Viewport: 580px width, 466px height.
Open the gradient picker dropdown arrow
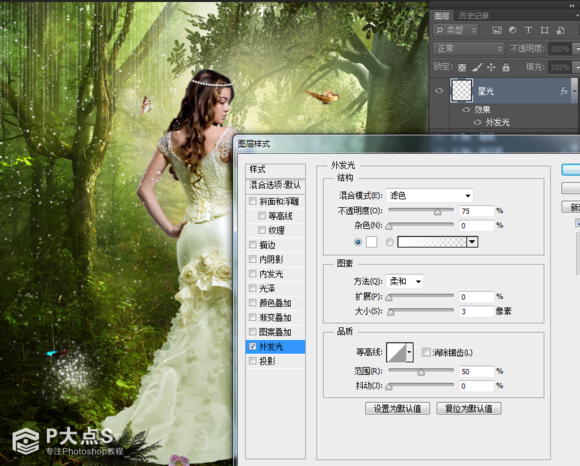472,242
